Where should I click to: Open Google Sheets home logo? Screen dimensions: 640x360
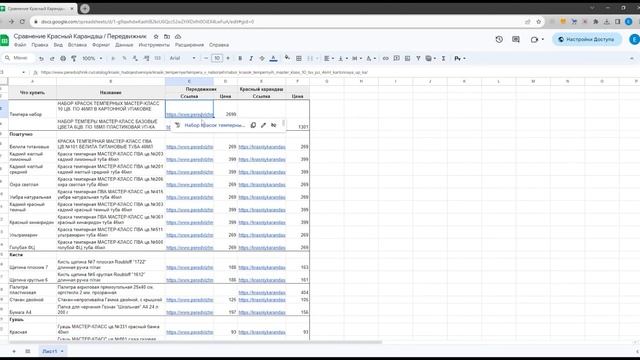pyautogui.click(x=4, y=40)
